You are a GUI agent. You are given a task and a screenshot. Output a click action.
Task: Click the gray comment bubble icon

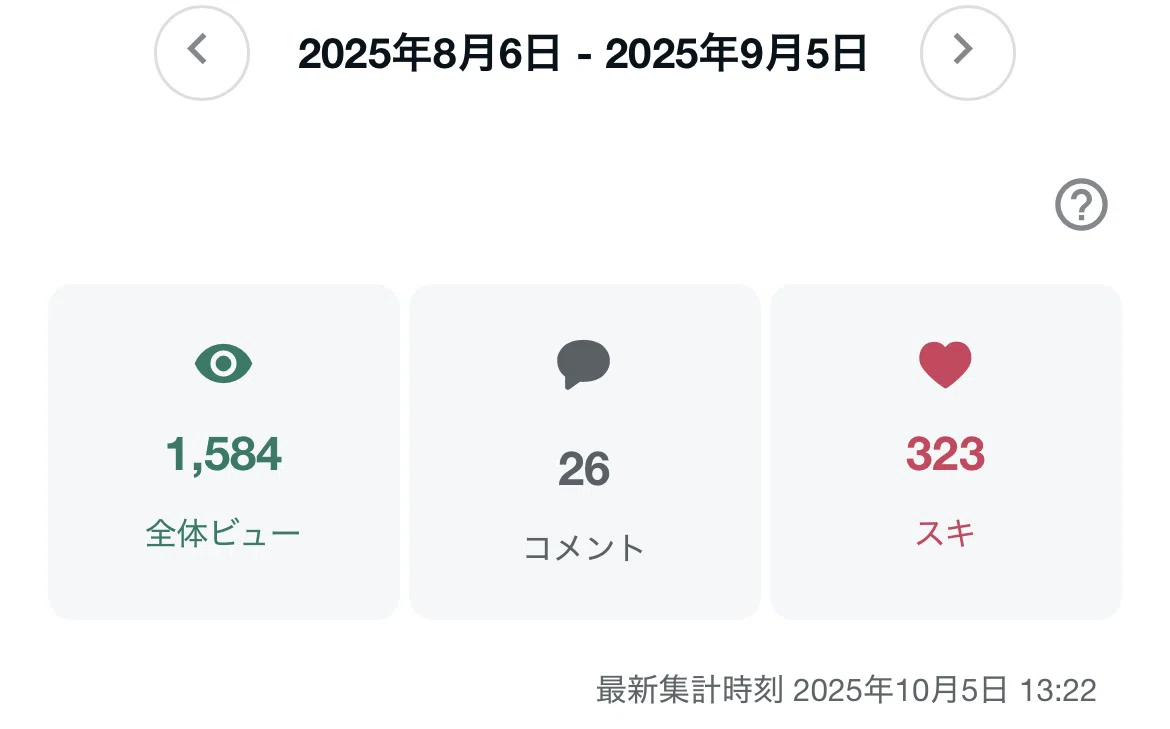coord(584,364)
